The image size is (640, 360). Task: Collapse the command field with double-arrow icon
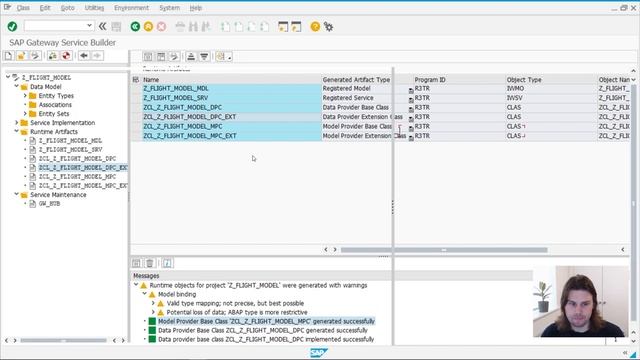102,27
